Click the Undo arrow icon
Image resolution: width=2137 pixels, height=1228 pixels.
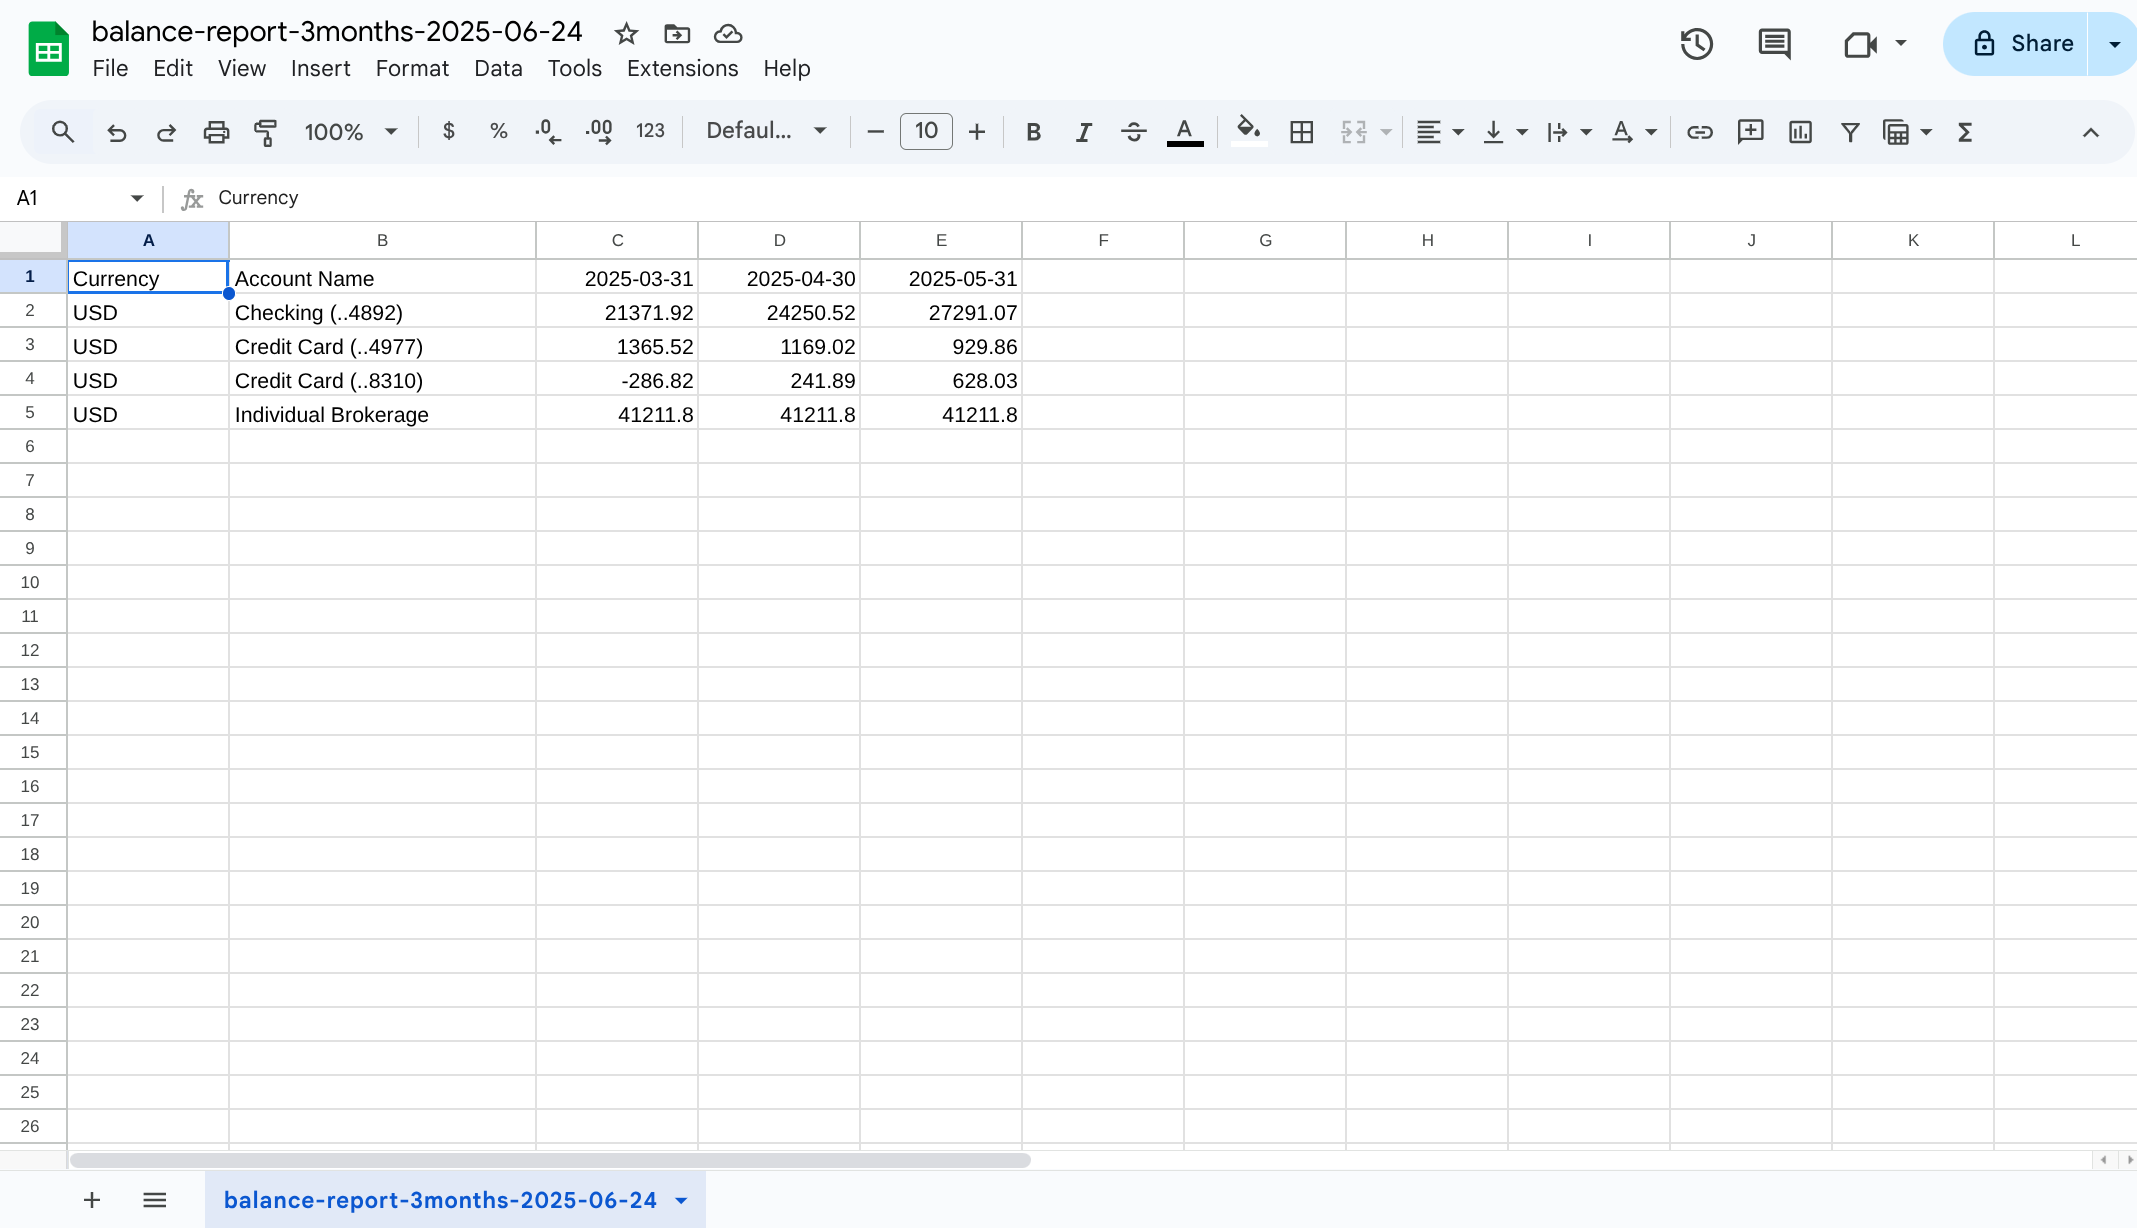(117, 132)
